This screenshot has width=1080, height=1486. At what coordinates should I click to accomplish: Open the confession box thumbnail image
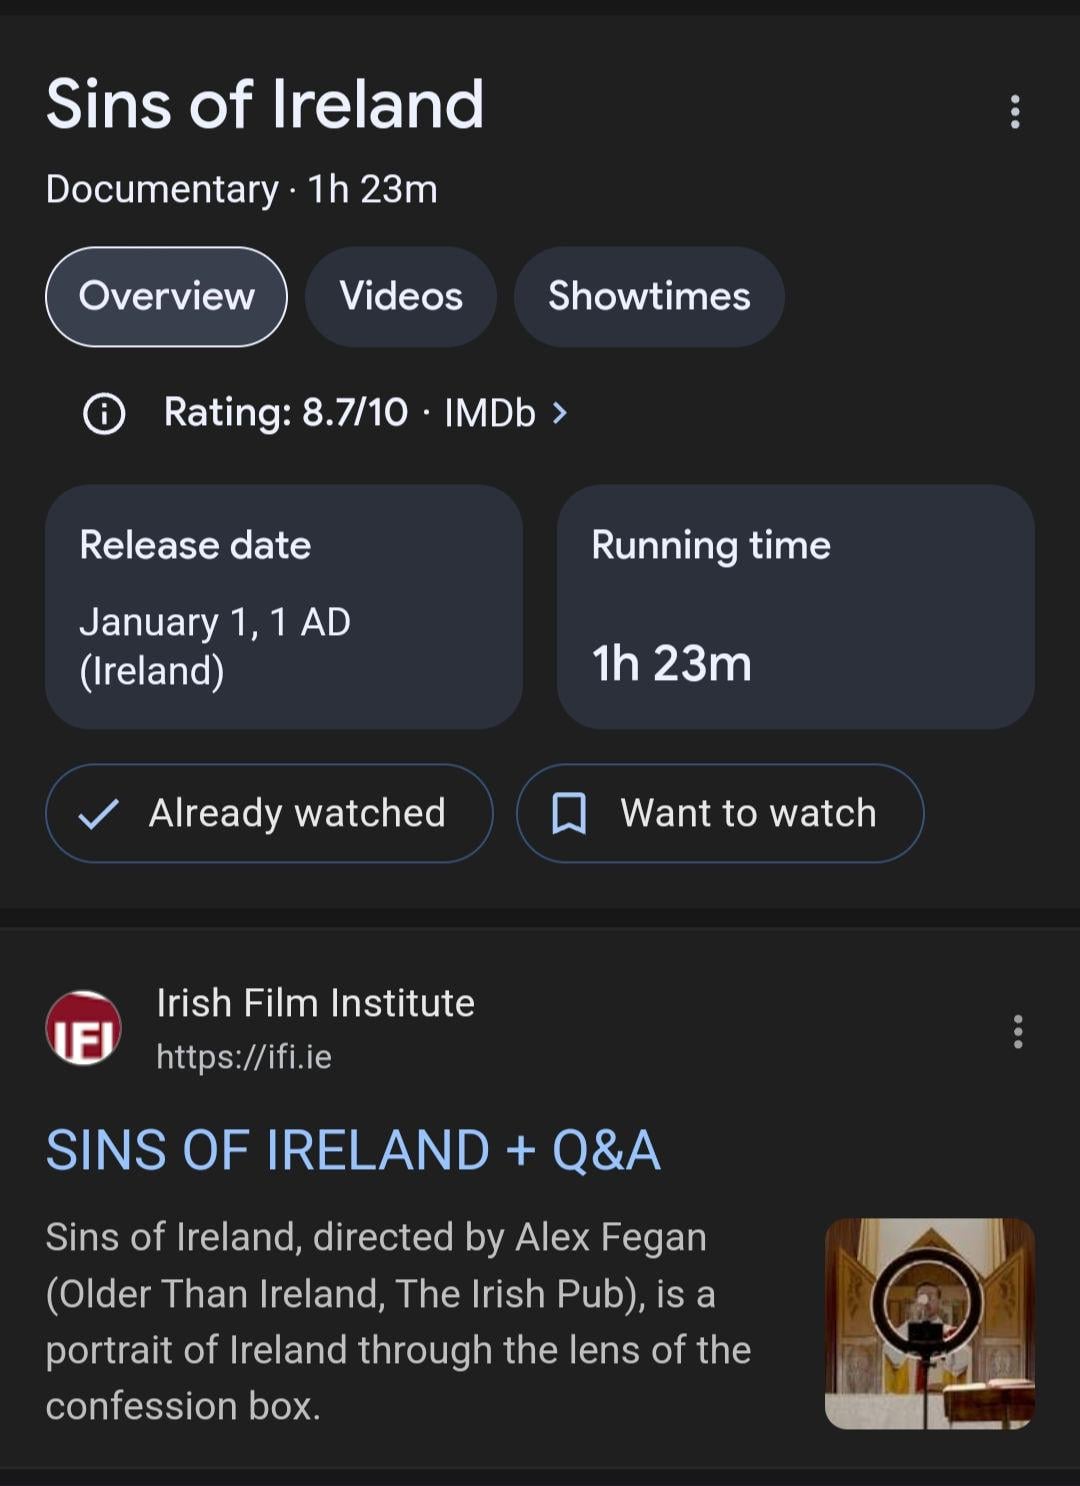click(x=930, y=1323)
